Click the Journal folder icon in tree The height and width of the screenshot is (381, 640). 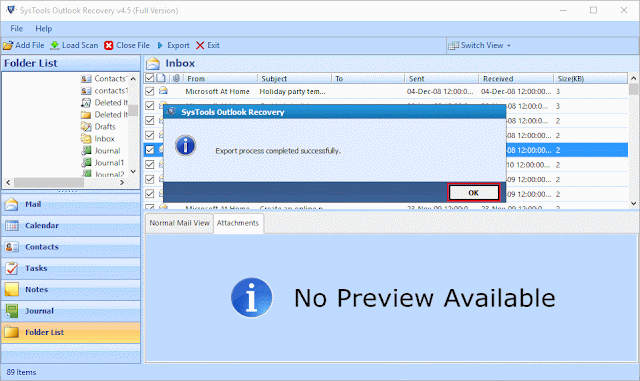86,151
